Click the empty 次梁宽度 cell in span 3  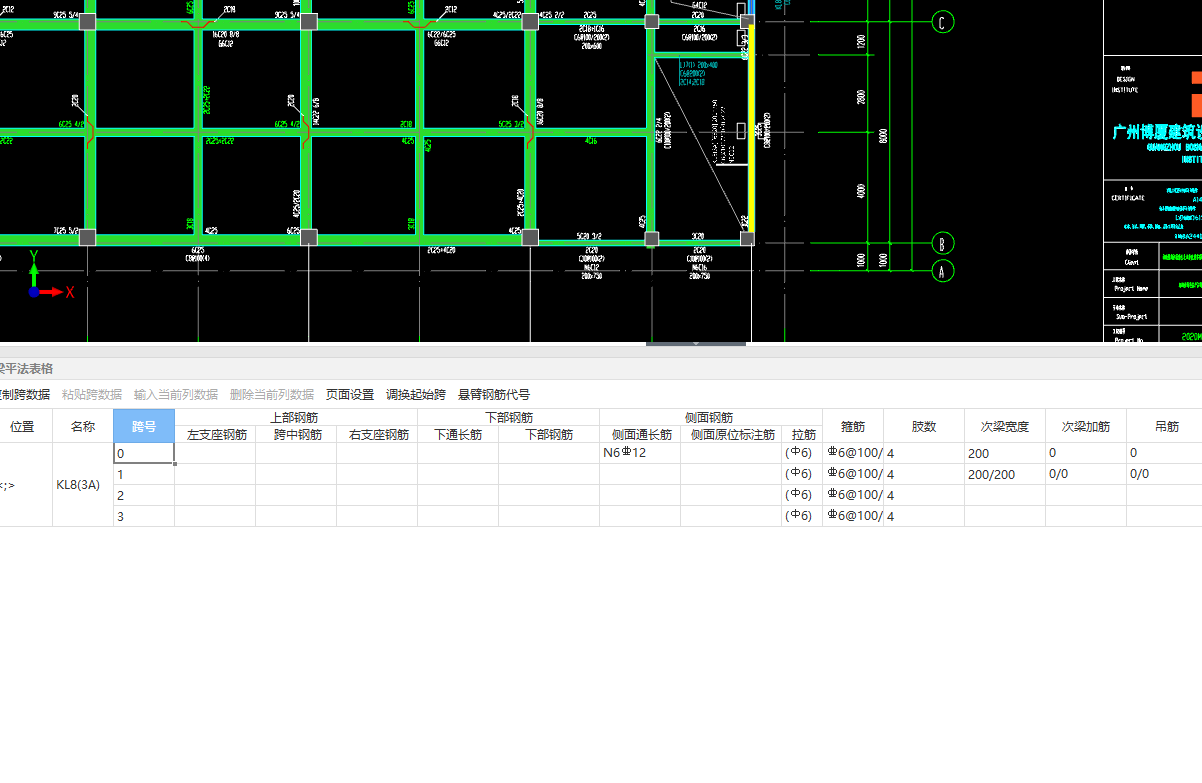point(1005,516)
